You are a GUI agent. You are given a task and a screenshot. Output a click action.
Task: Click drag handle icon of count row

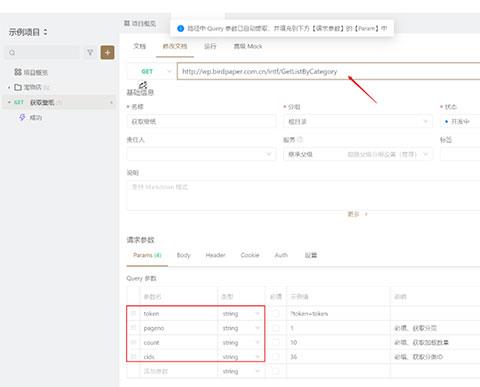tap(133, 342)
